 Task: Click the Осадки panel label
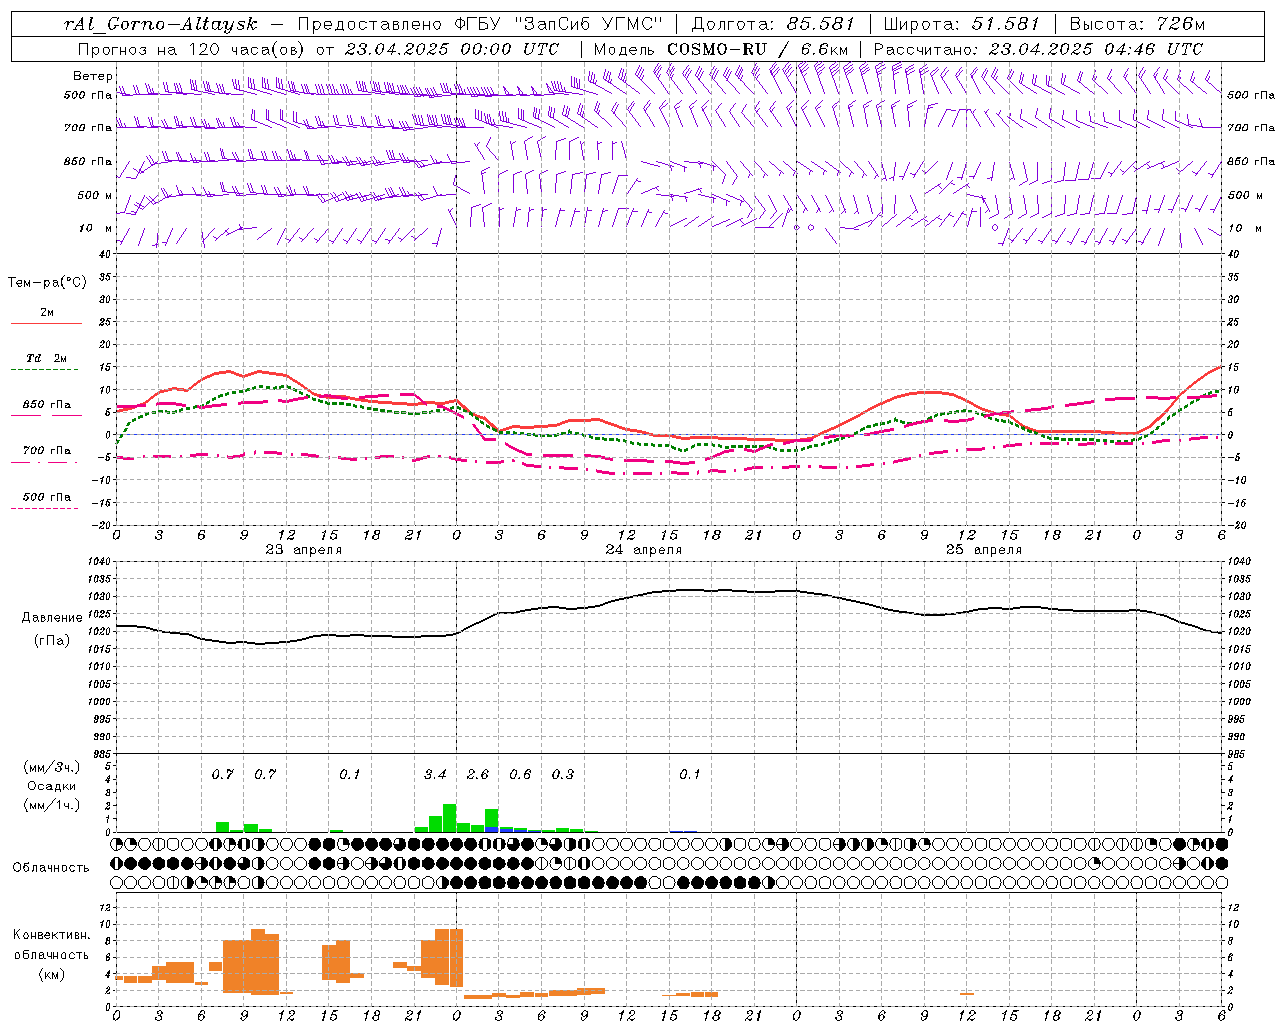tap(51, 786)
